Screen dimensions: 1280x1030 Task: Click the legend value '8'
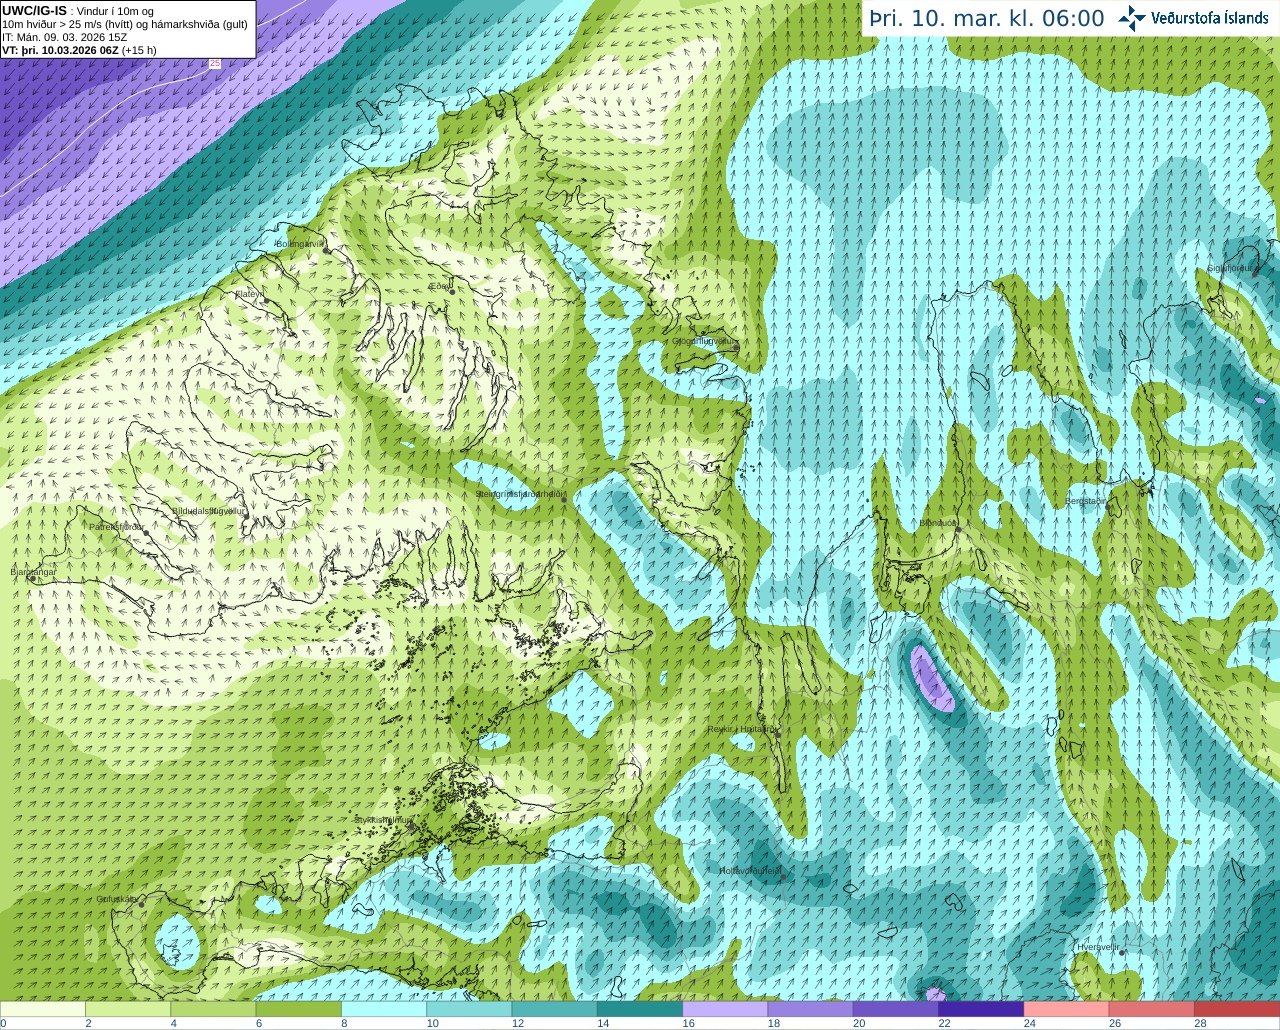(344, 1023)
